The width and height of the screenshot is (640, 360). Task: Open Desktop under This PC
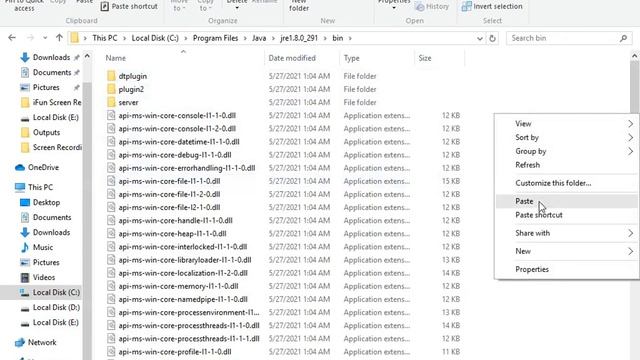pyautogui.click(x=46, y=202)
